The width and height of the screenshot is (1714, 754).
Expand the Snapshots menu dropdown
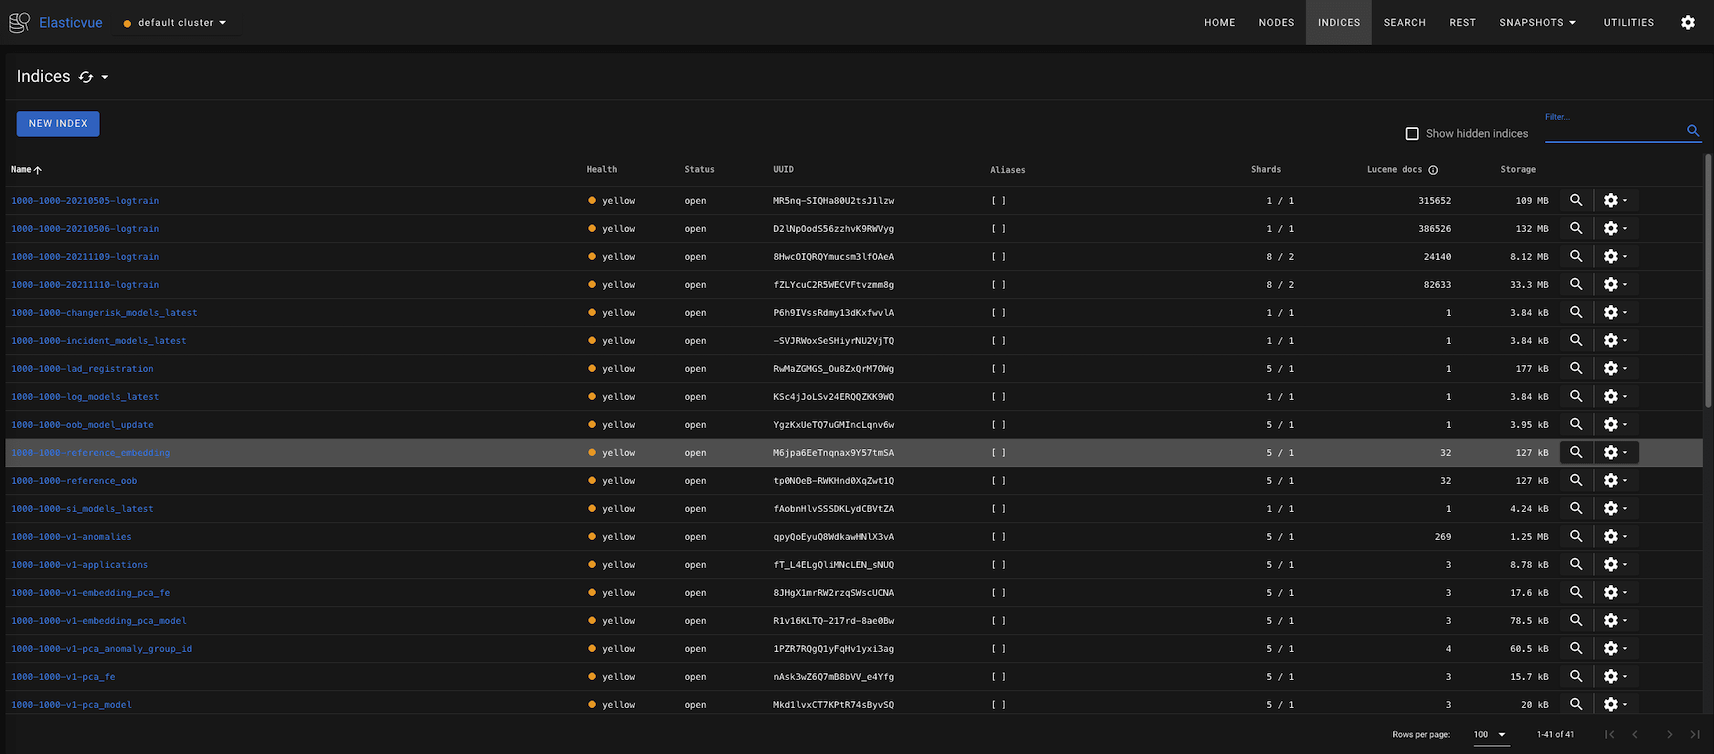click(1537, 22)
